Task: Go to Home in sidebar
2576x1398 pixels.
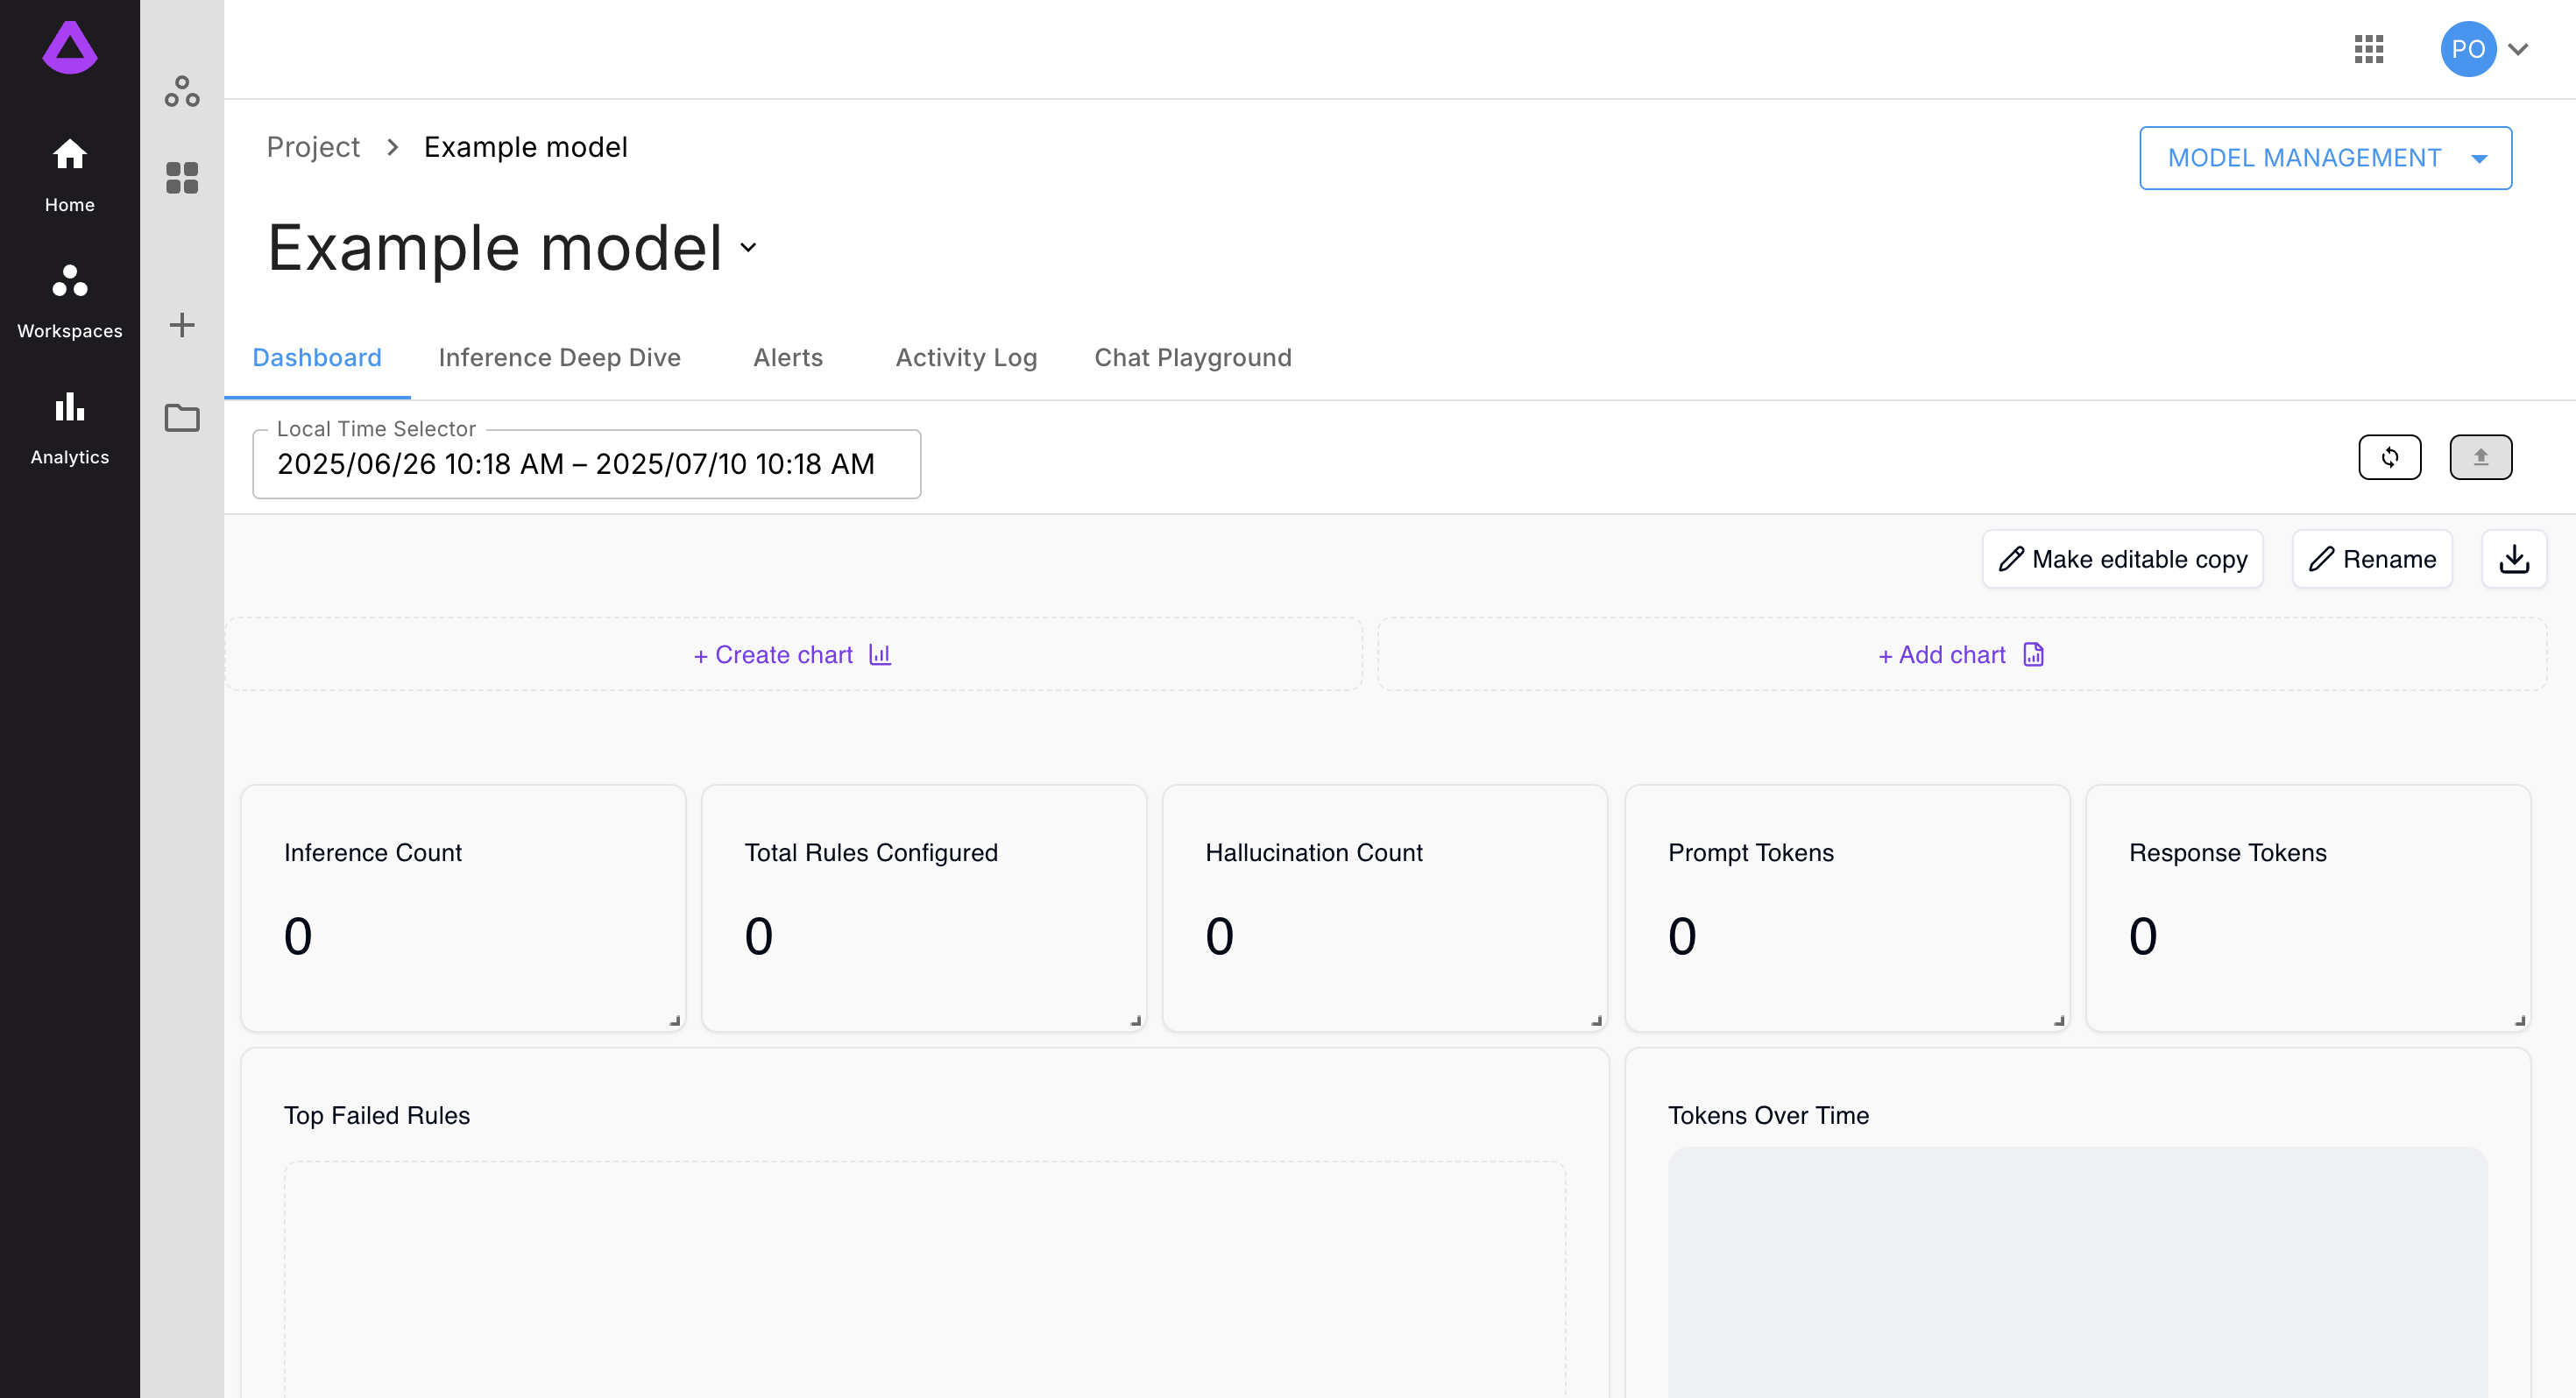Action: [x=70, y=176]
